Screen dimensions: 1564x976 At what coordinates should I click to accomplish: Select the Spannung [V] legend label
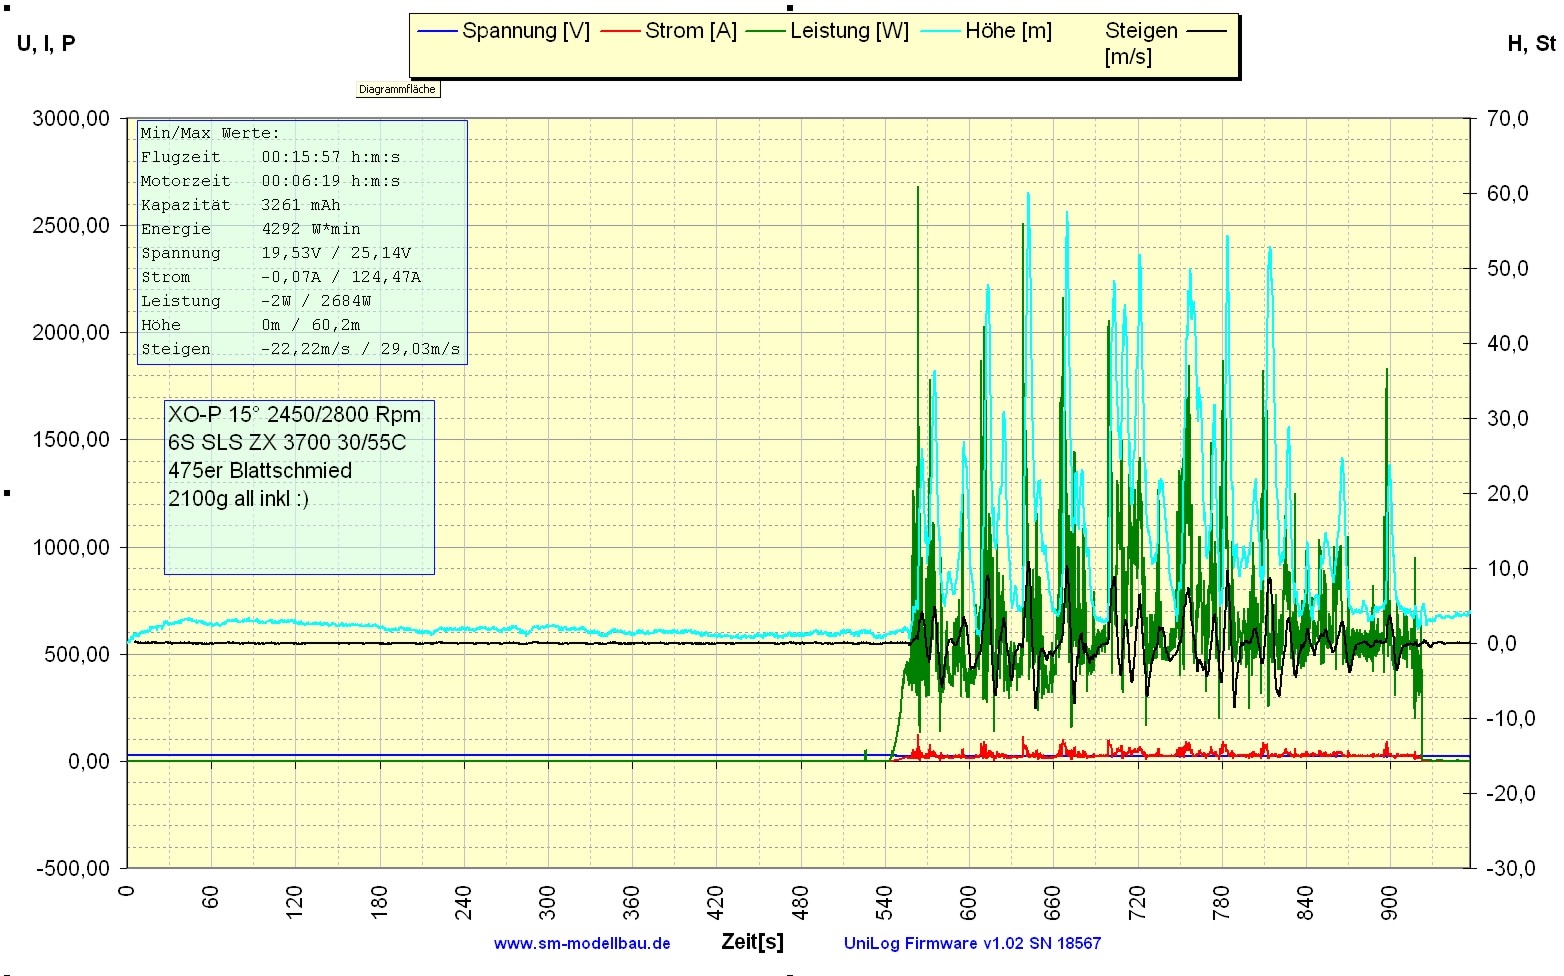[526, 31]
